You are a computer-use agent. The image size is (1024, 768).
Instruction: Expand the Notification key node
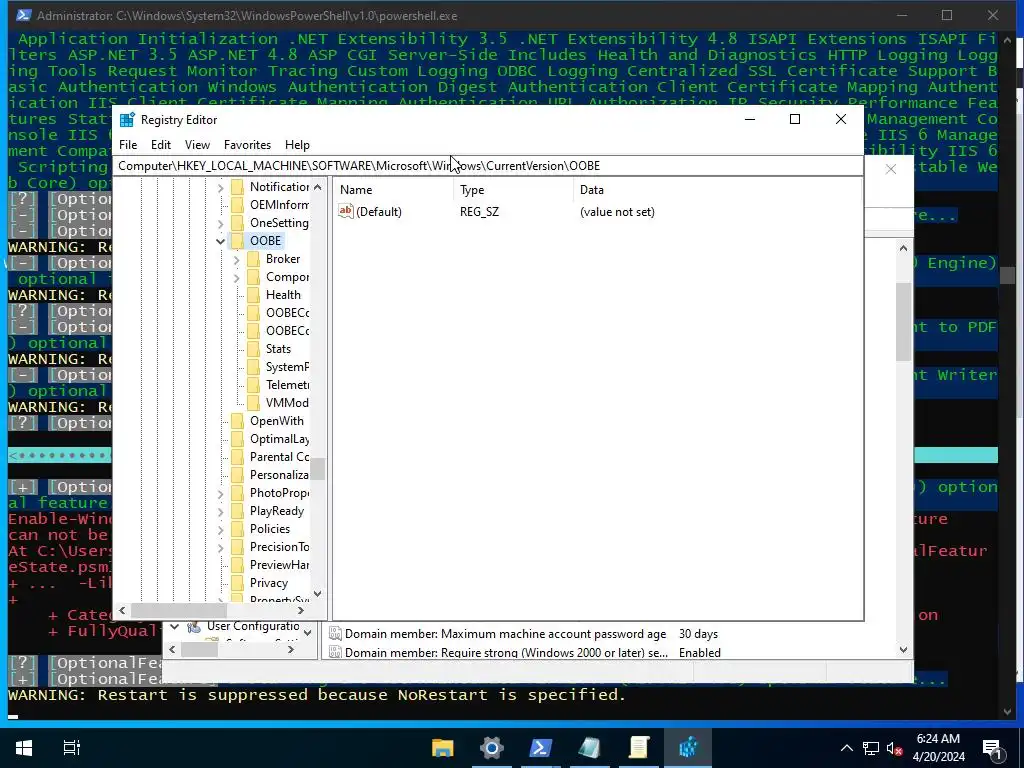coord(221,187)
